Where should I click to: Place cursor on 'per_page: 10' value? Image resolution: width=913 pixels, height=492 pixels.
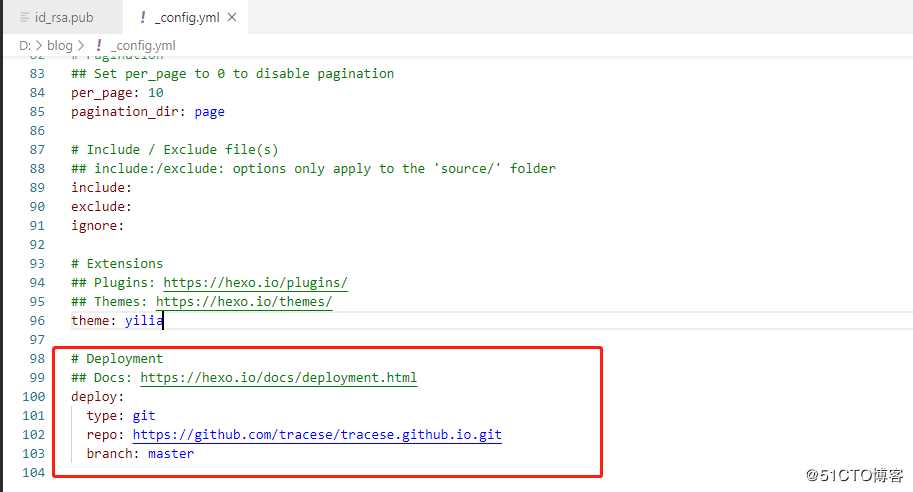coord(155,93)
